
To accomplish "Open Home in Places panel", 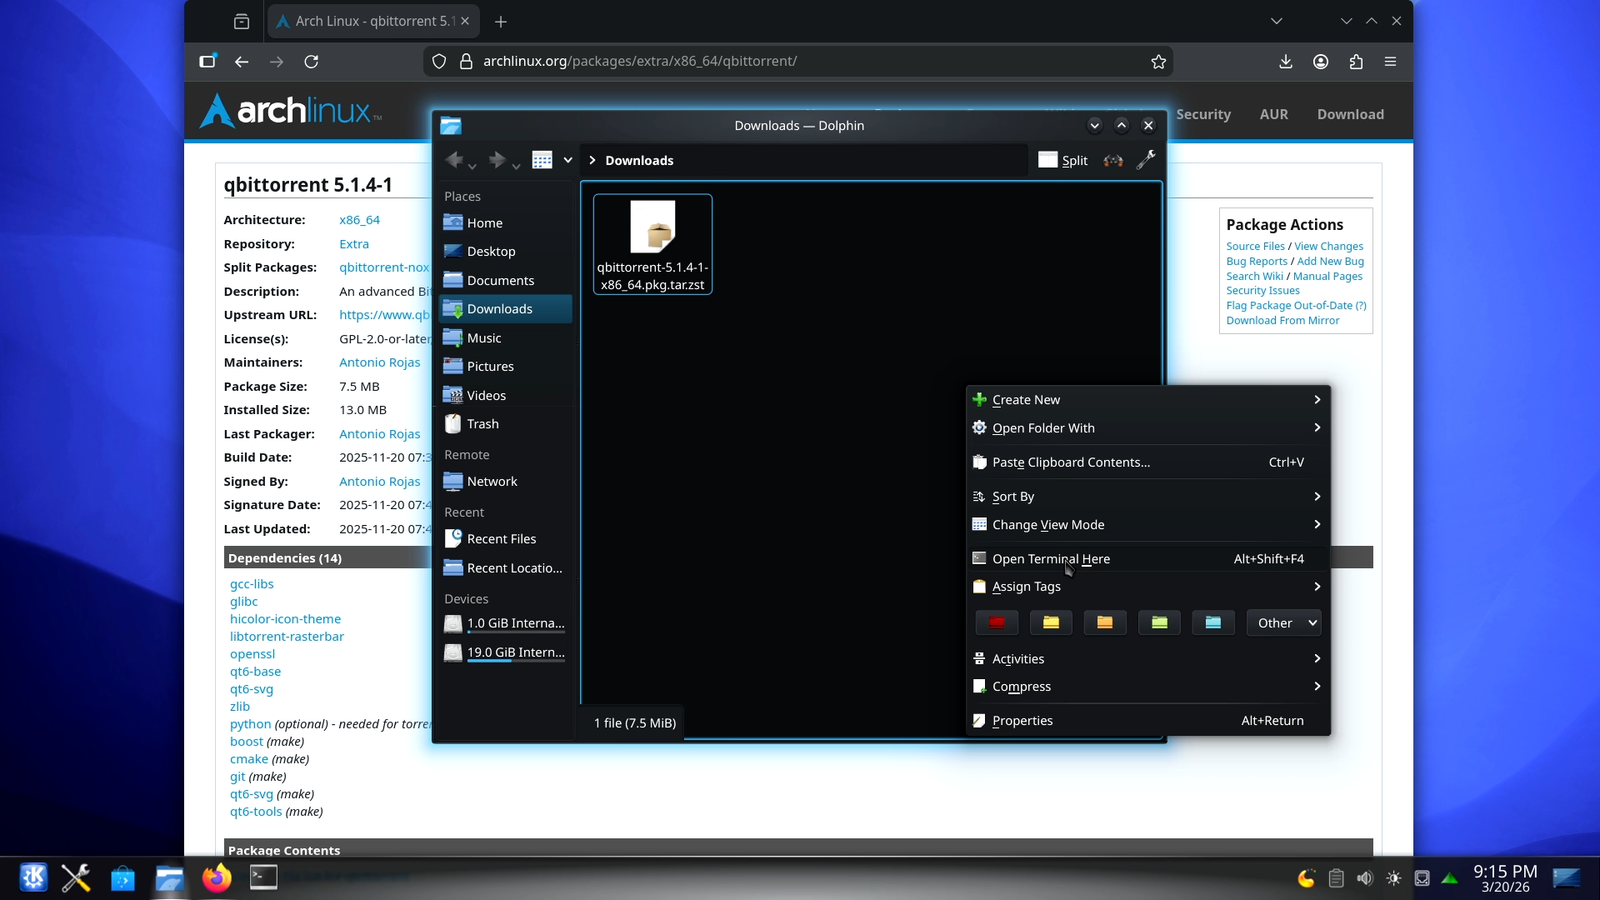I will pos(507,223).
